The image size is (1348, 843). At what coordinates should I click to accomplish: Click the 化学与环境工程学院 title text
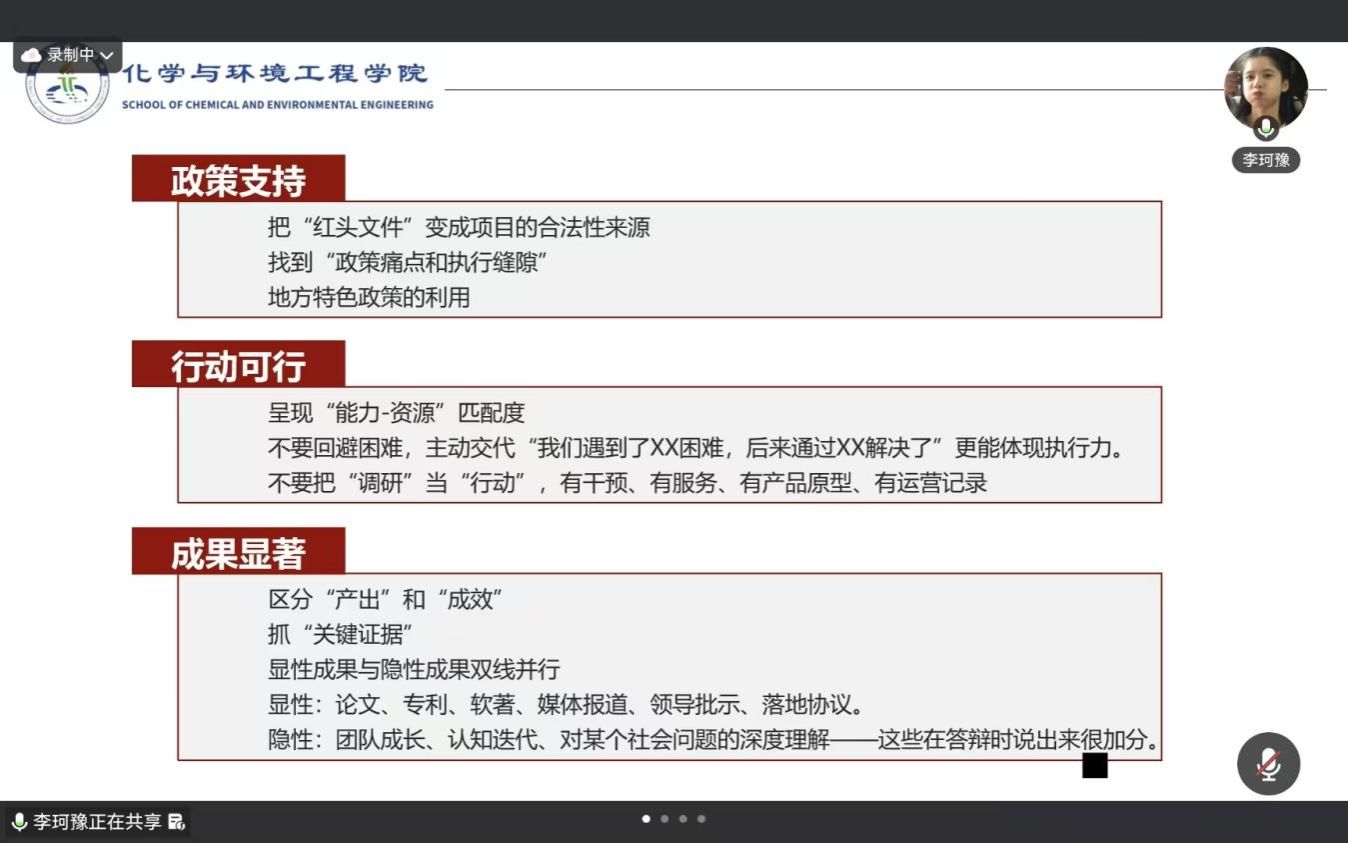pos(275,73)
